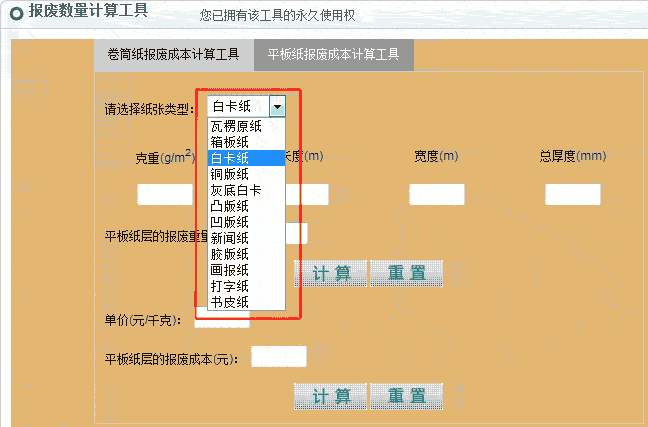
Task: Select 瓦楞原纸 from the paper type list
Action: (236, 126)
